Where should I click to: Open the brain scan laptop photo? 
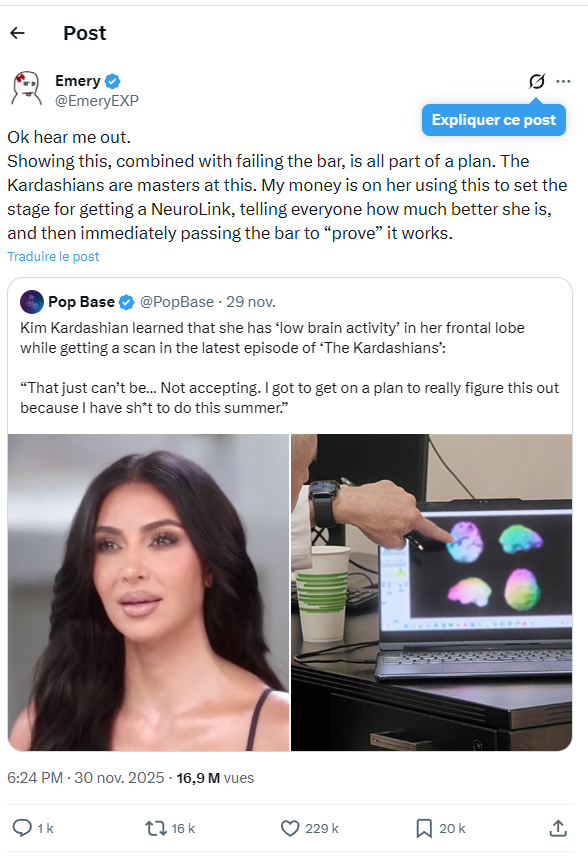[x=432, y=592]
